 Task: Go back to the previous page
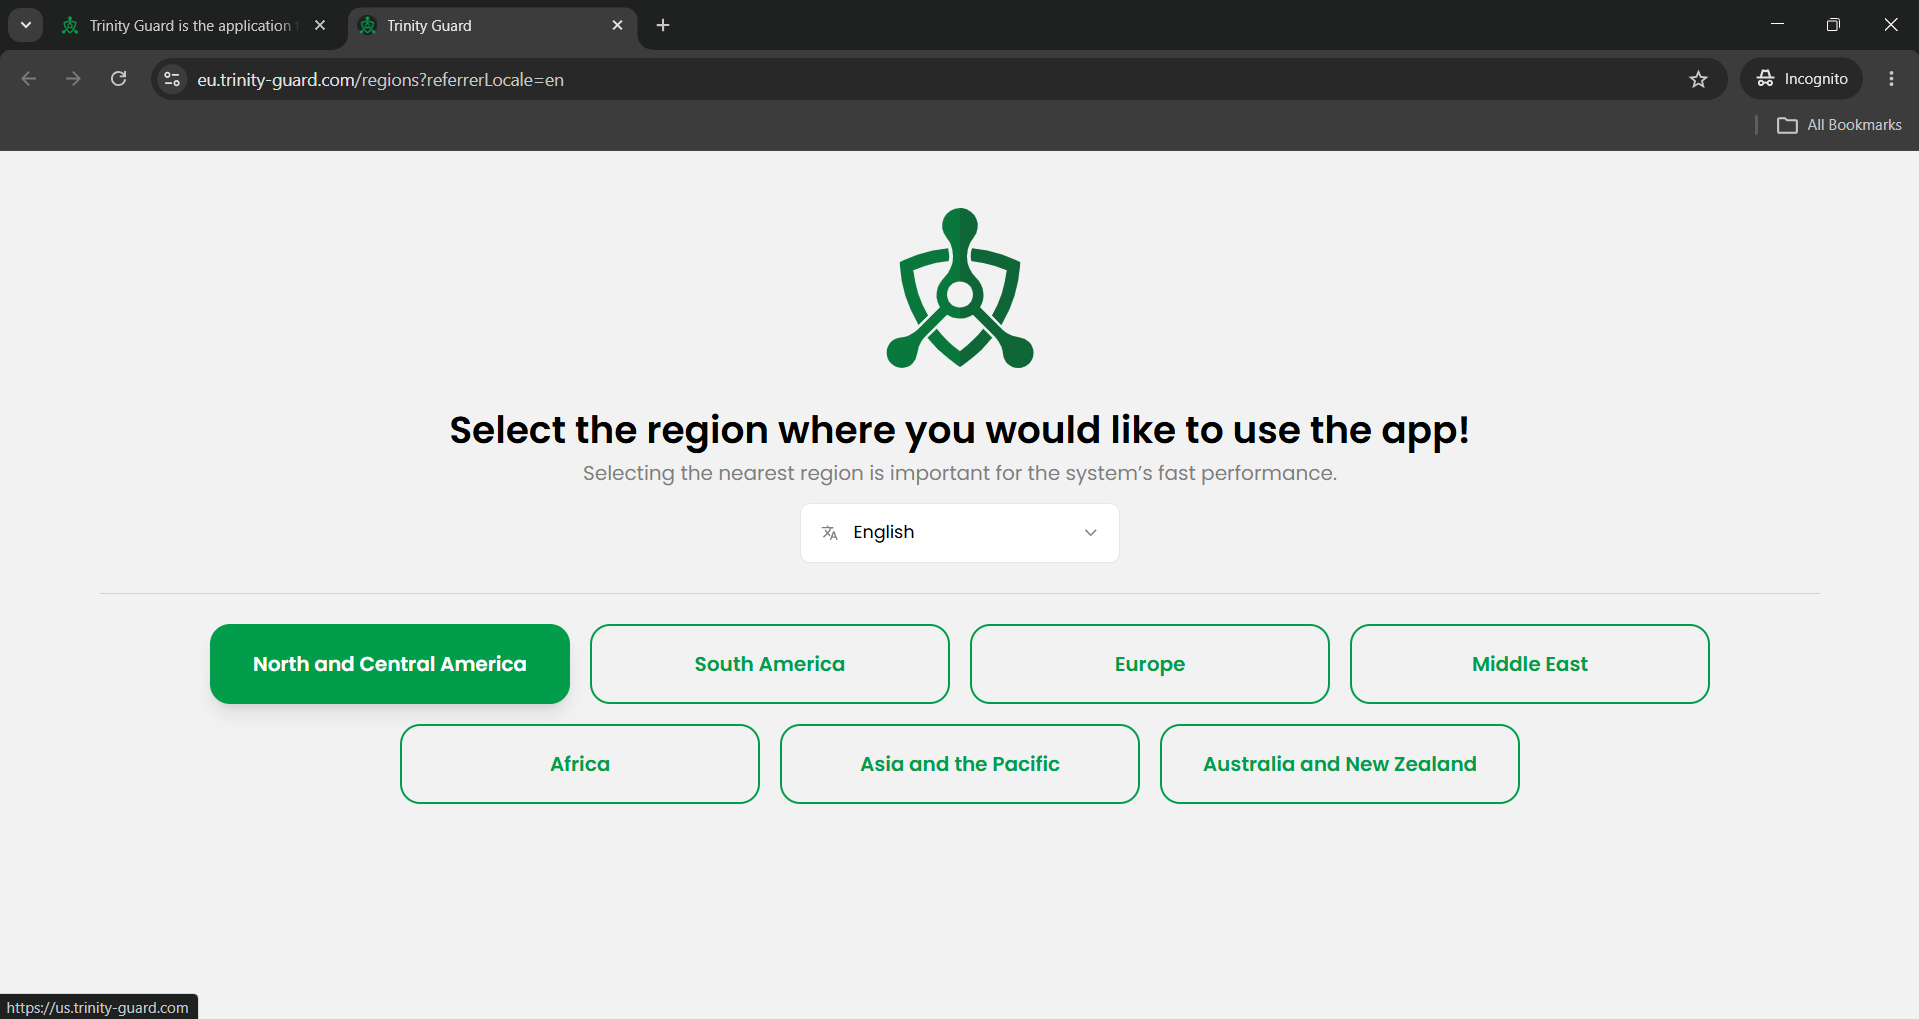[29, 79]
